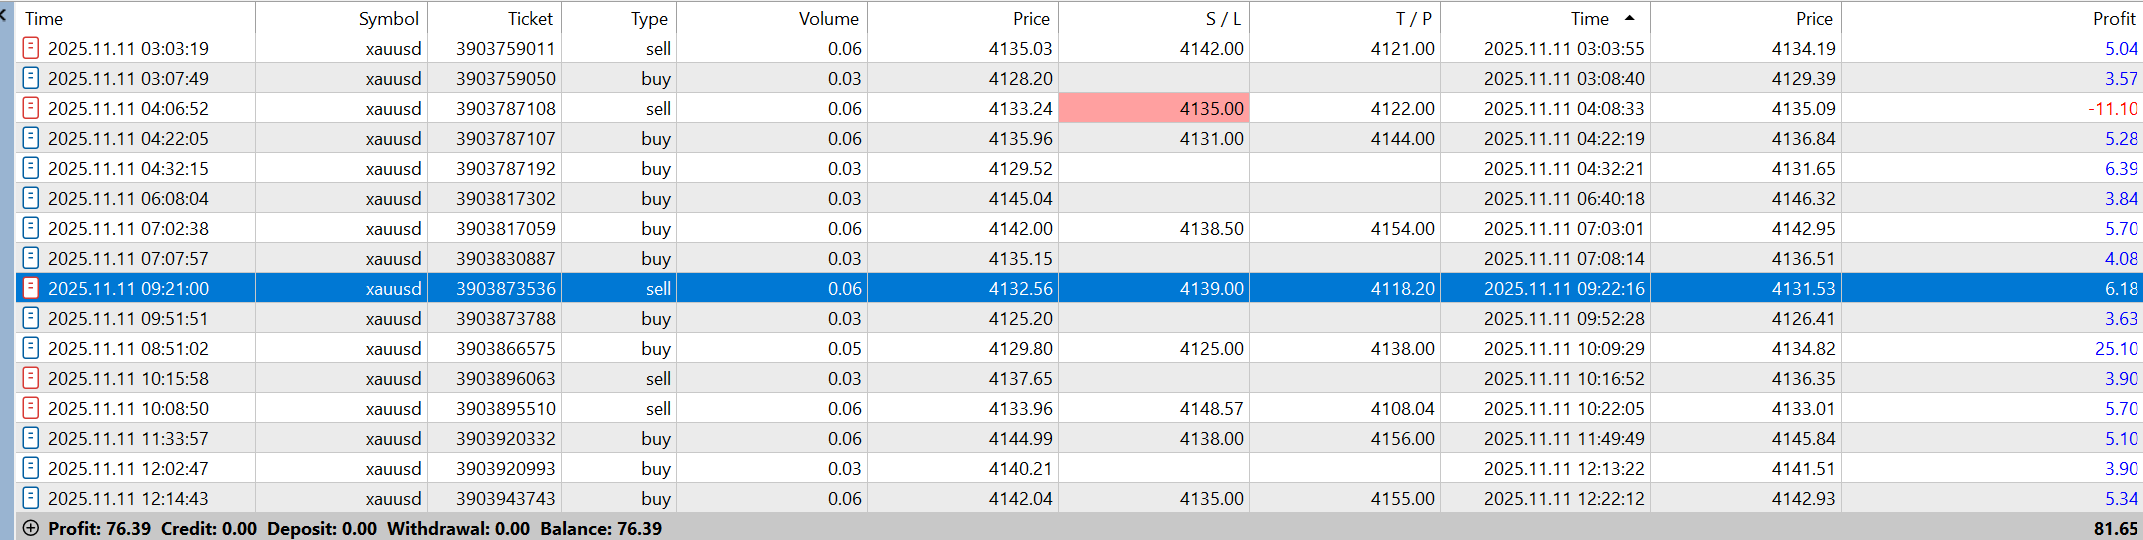The height and width of the screenshot is (540, 2143).
Task: Expand the summary with the plus circle icon
Action: (31, 528)
